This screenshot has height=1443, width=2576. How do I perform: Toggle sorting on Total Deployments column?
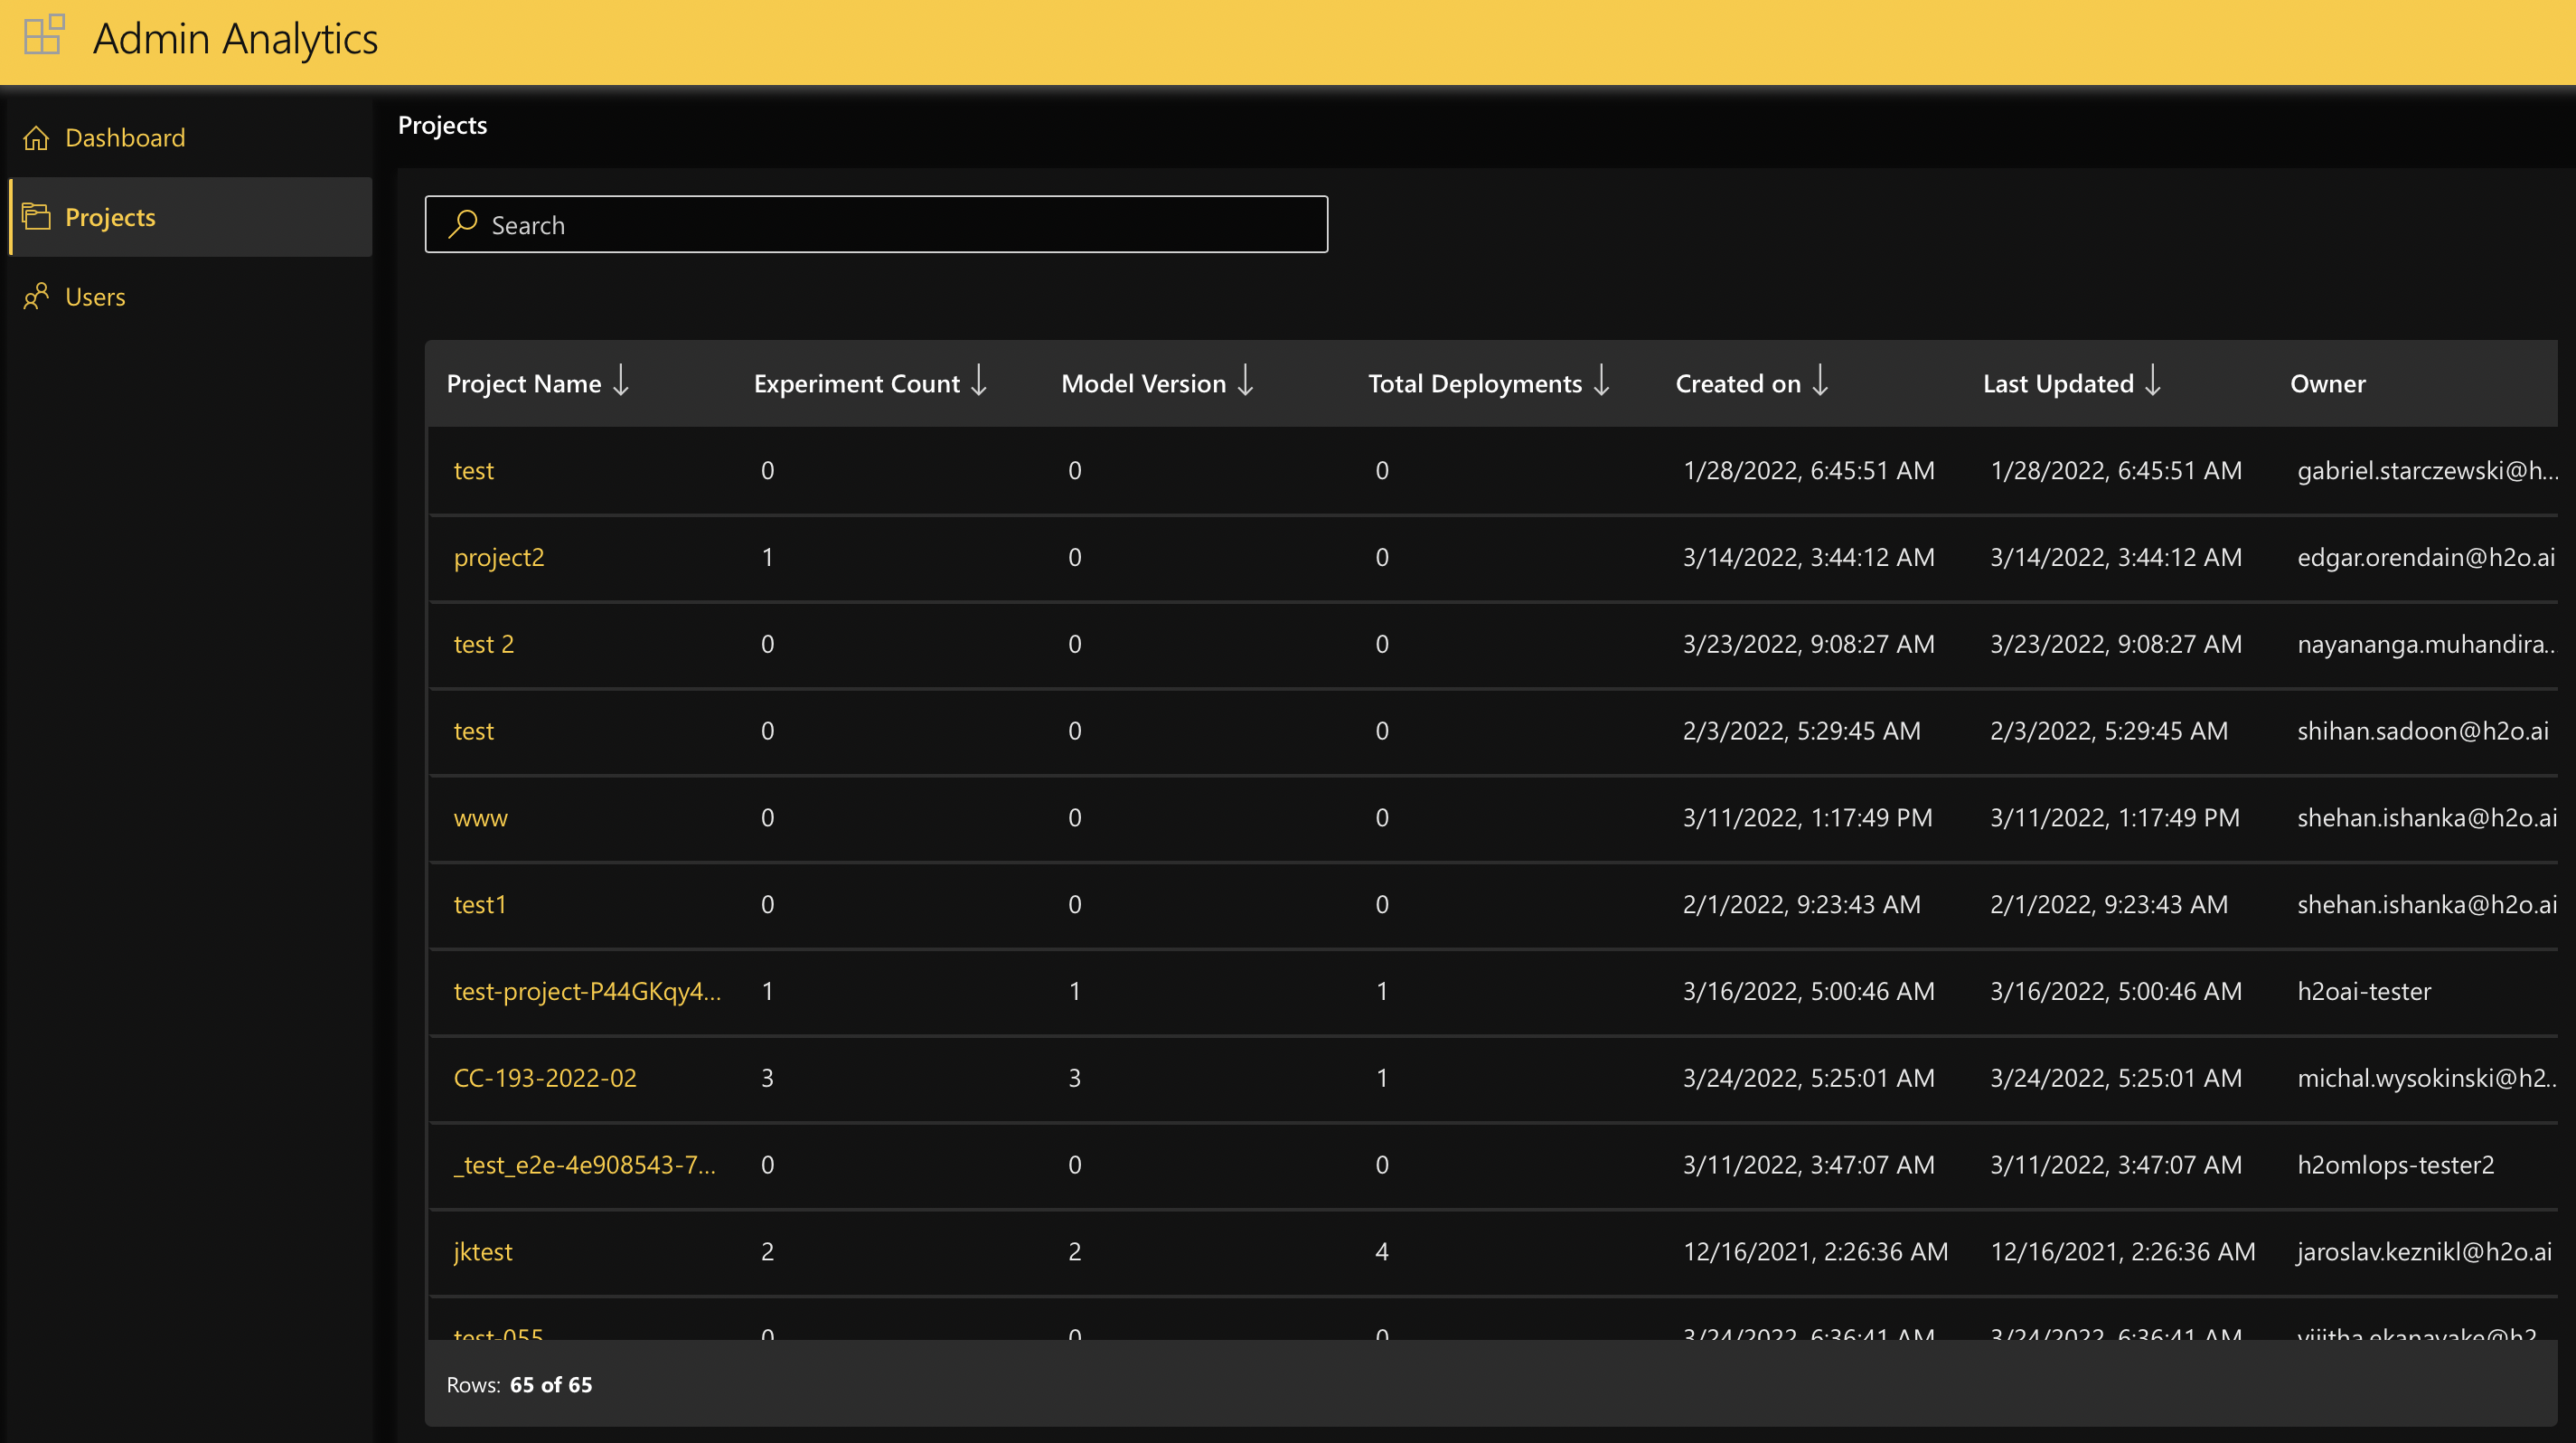pos(1601,383)
